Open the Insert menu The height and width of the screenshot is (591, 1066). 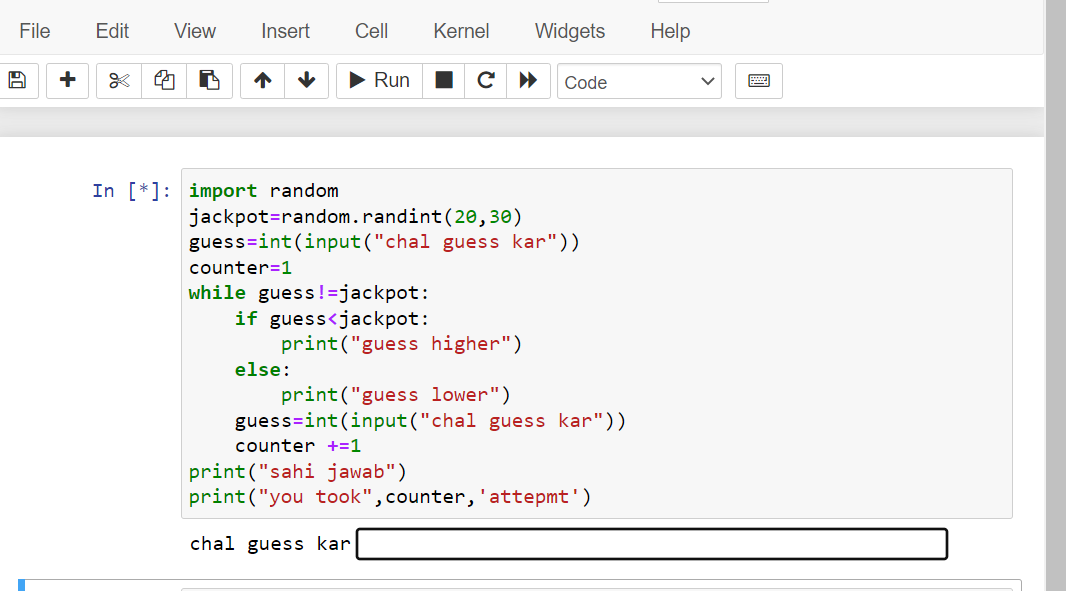pos(285,31)
